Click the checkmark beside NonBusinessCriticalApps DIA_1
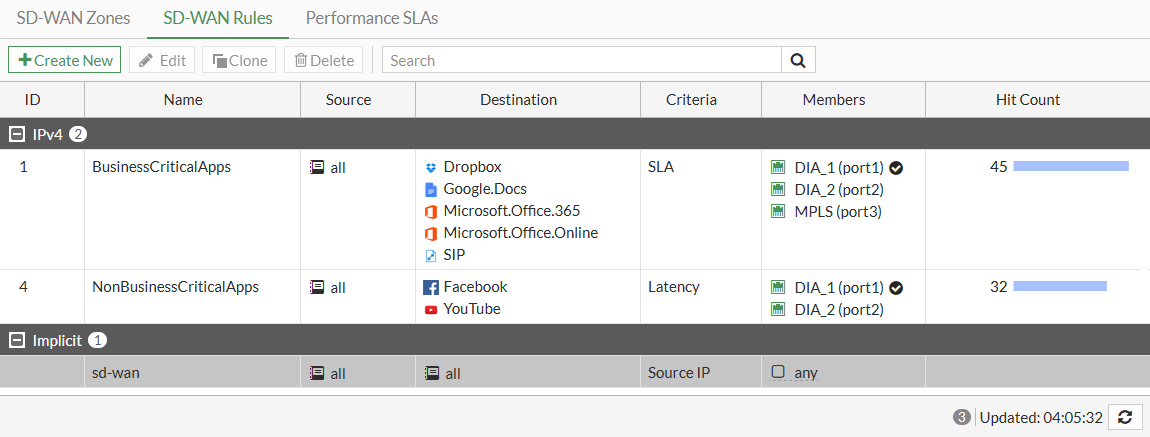This screenshot has height=437, width=1150. click(896, 287)
